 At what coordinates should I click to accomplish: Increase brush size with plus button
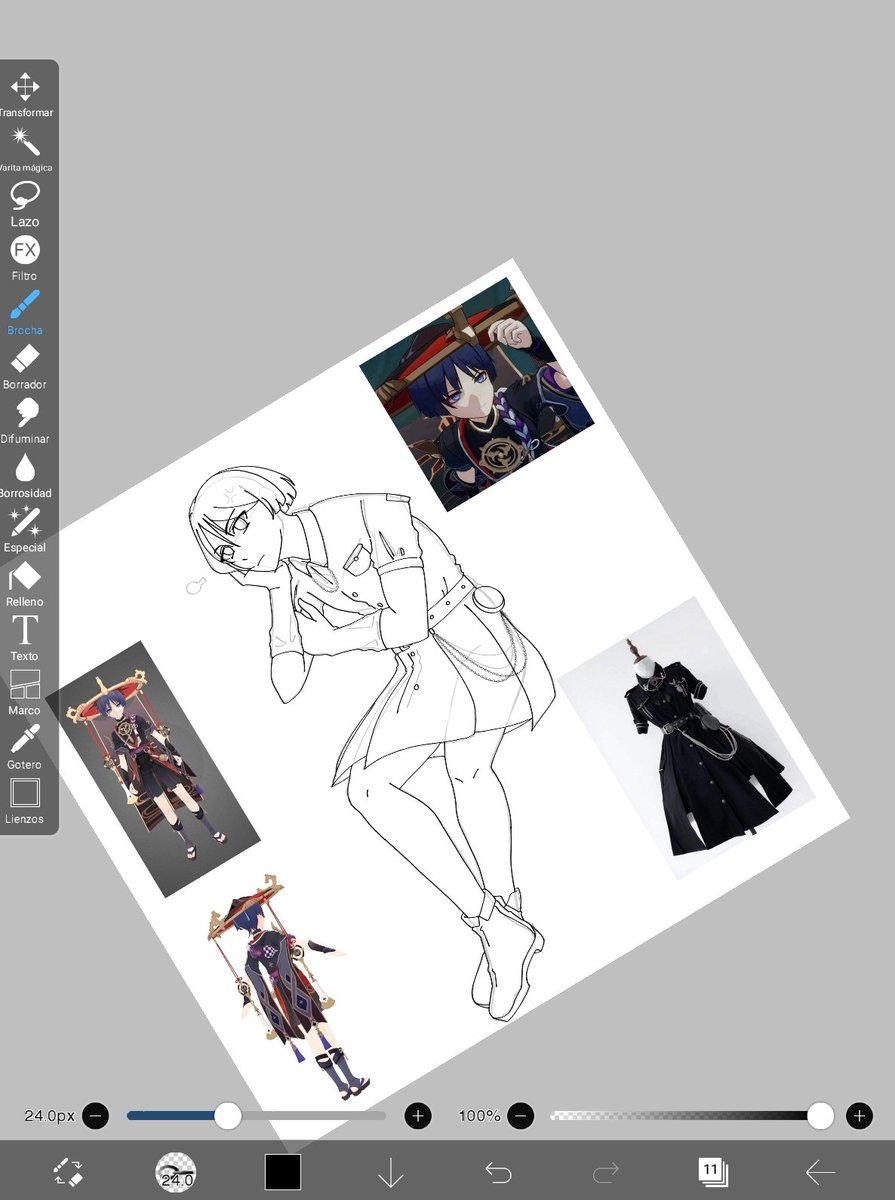pyautogui.click(x=418, y=1115)
